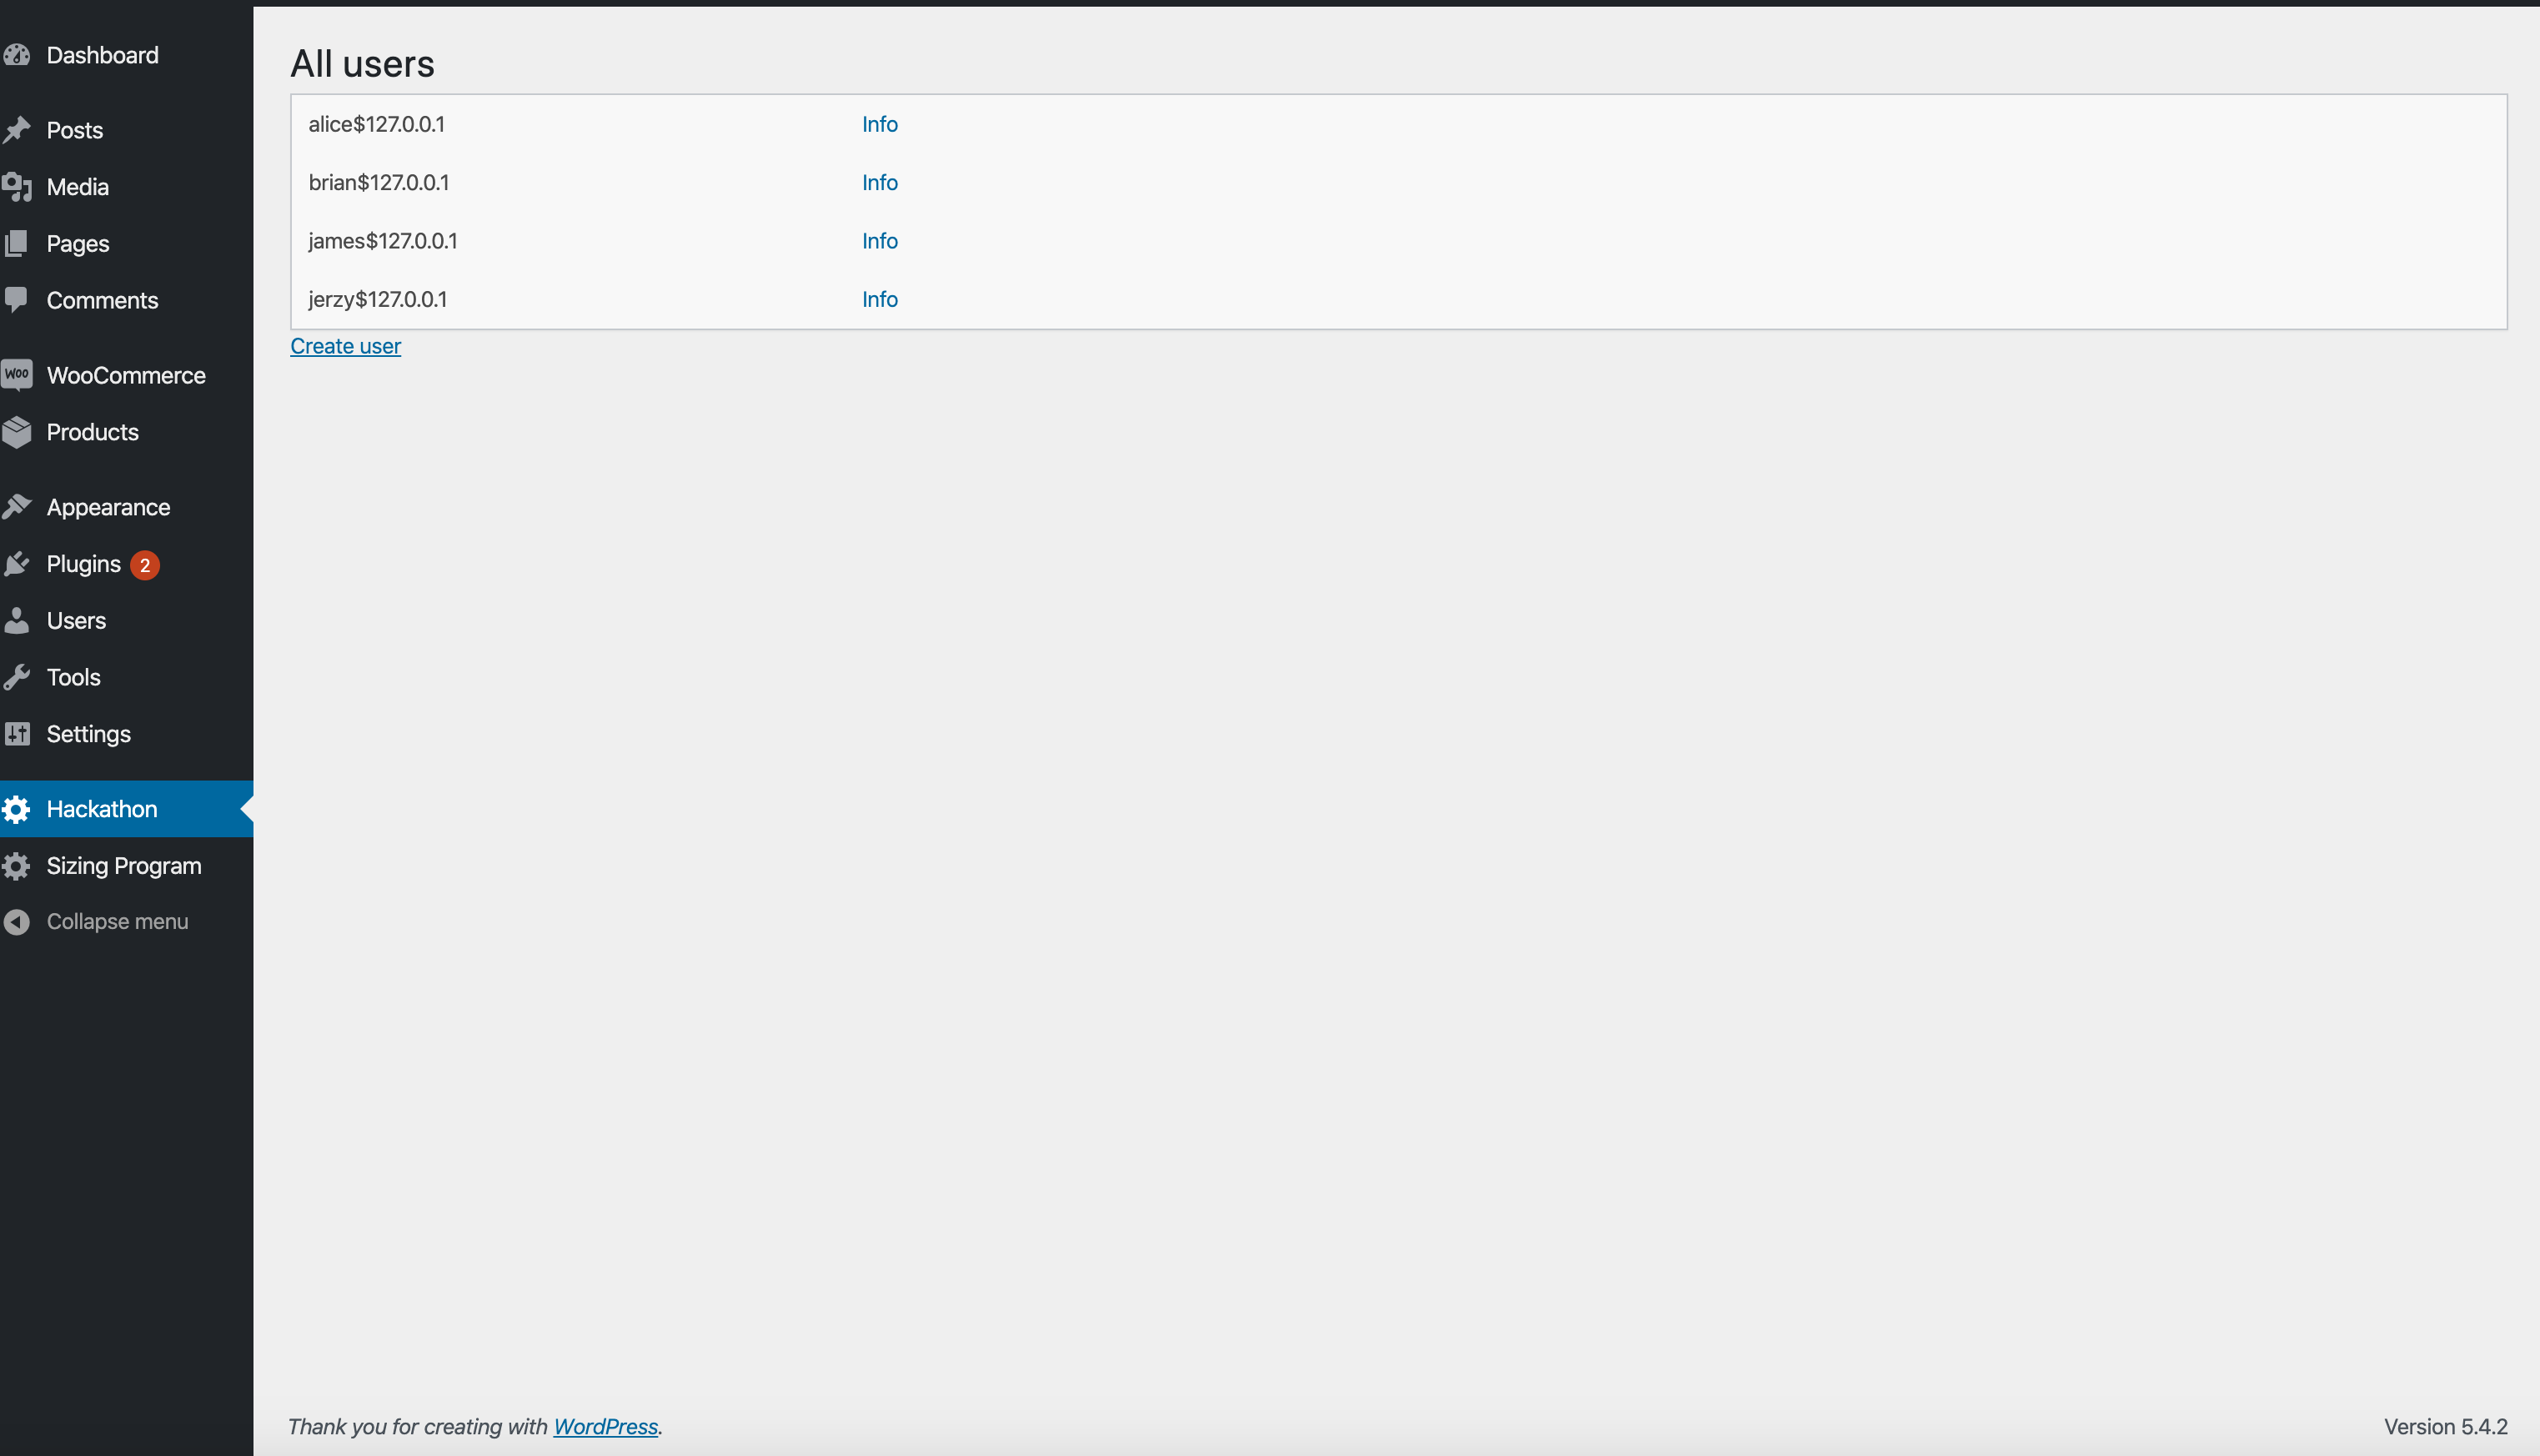Open the Users menu

[x=76, y=621]
